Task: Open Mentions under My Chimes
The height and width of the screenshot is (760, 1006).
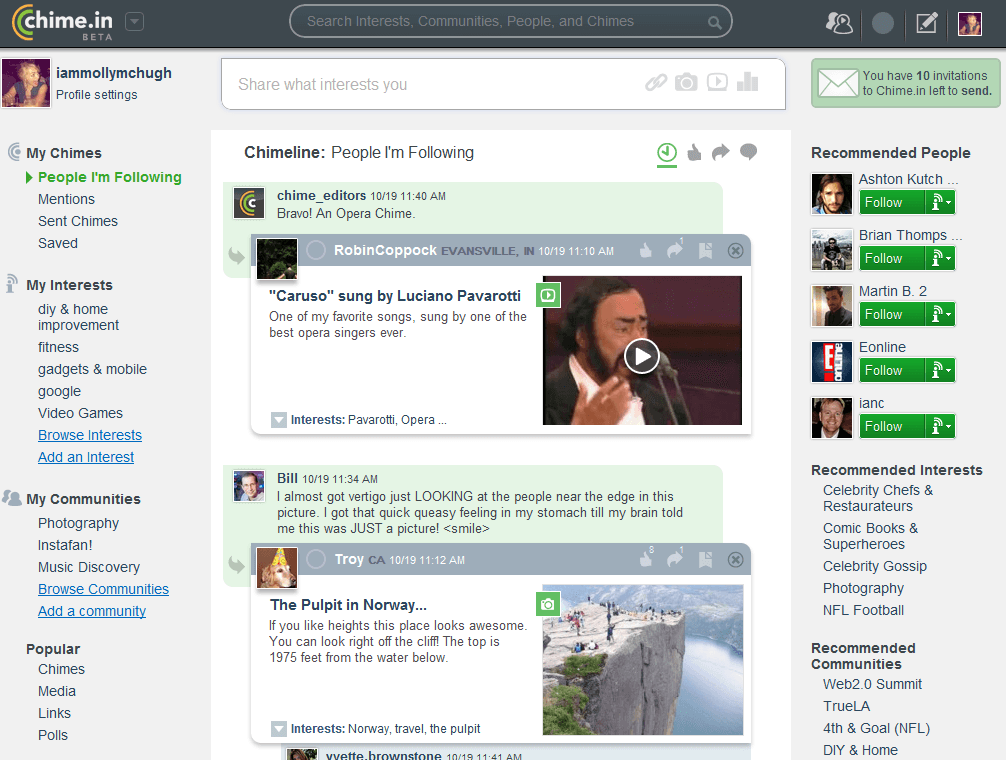Action: tap(66, 199)
